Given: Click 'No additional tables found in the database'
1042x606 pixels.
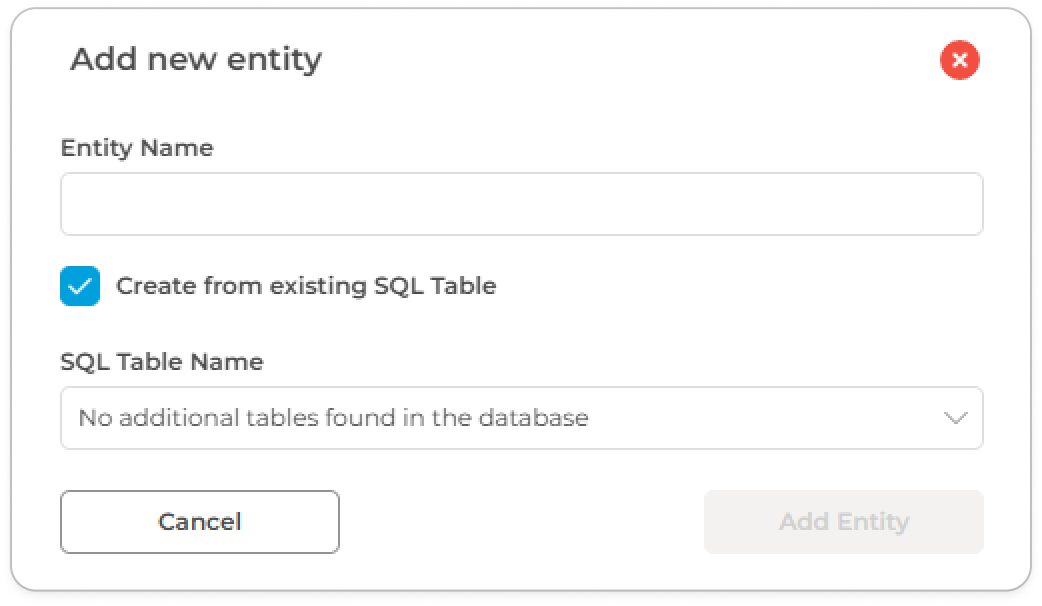Looking at the screenshot, I should pos(333,418).
